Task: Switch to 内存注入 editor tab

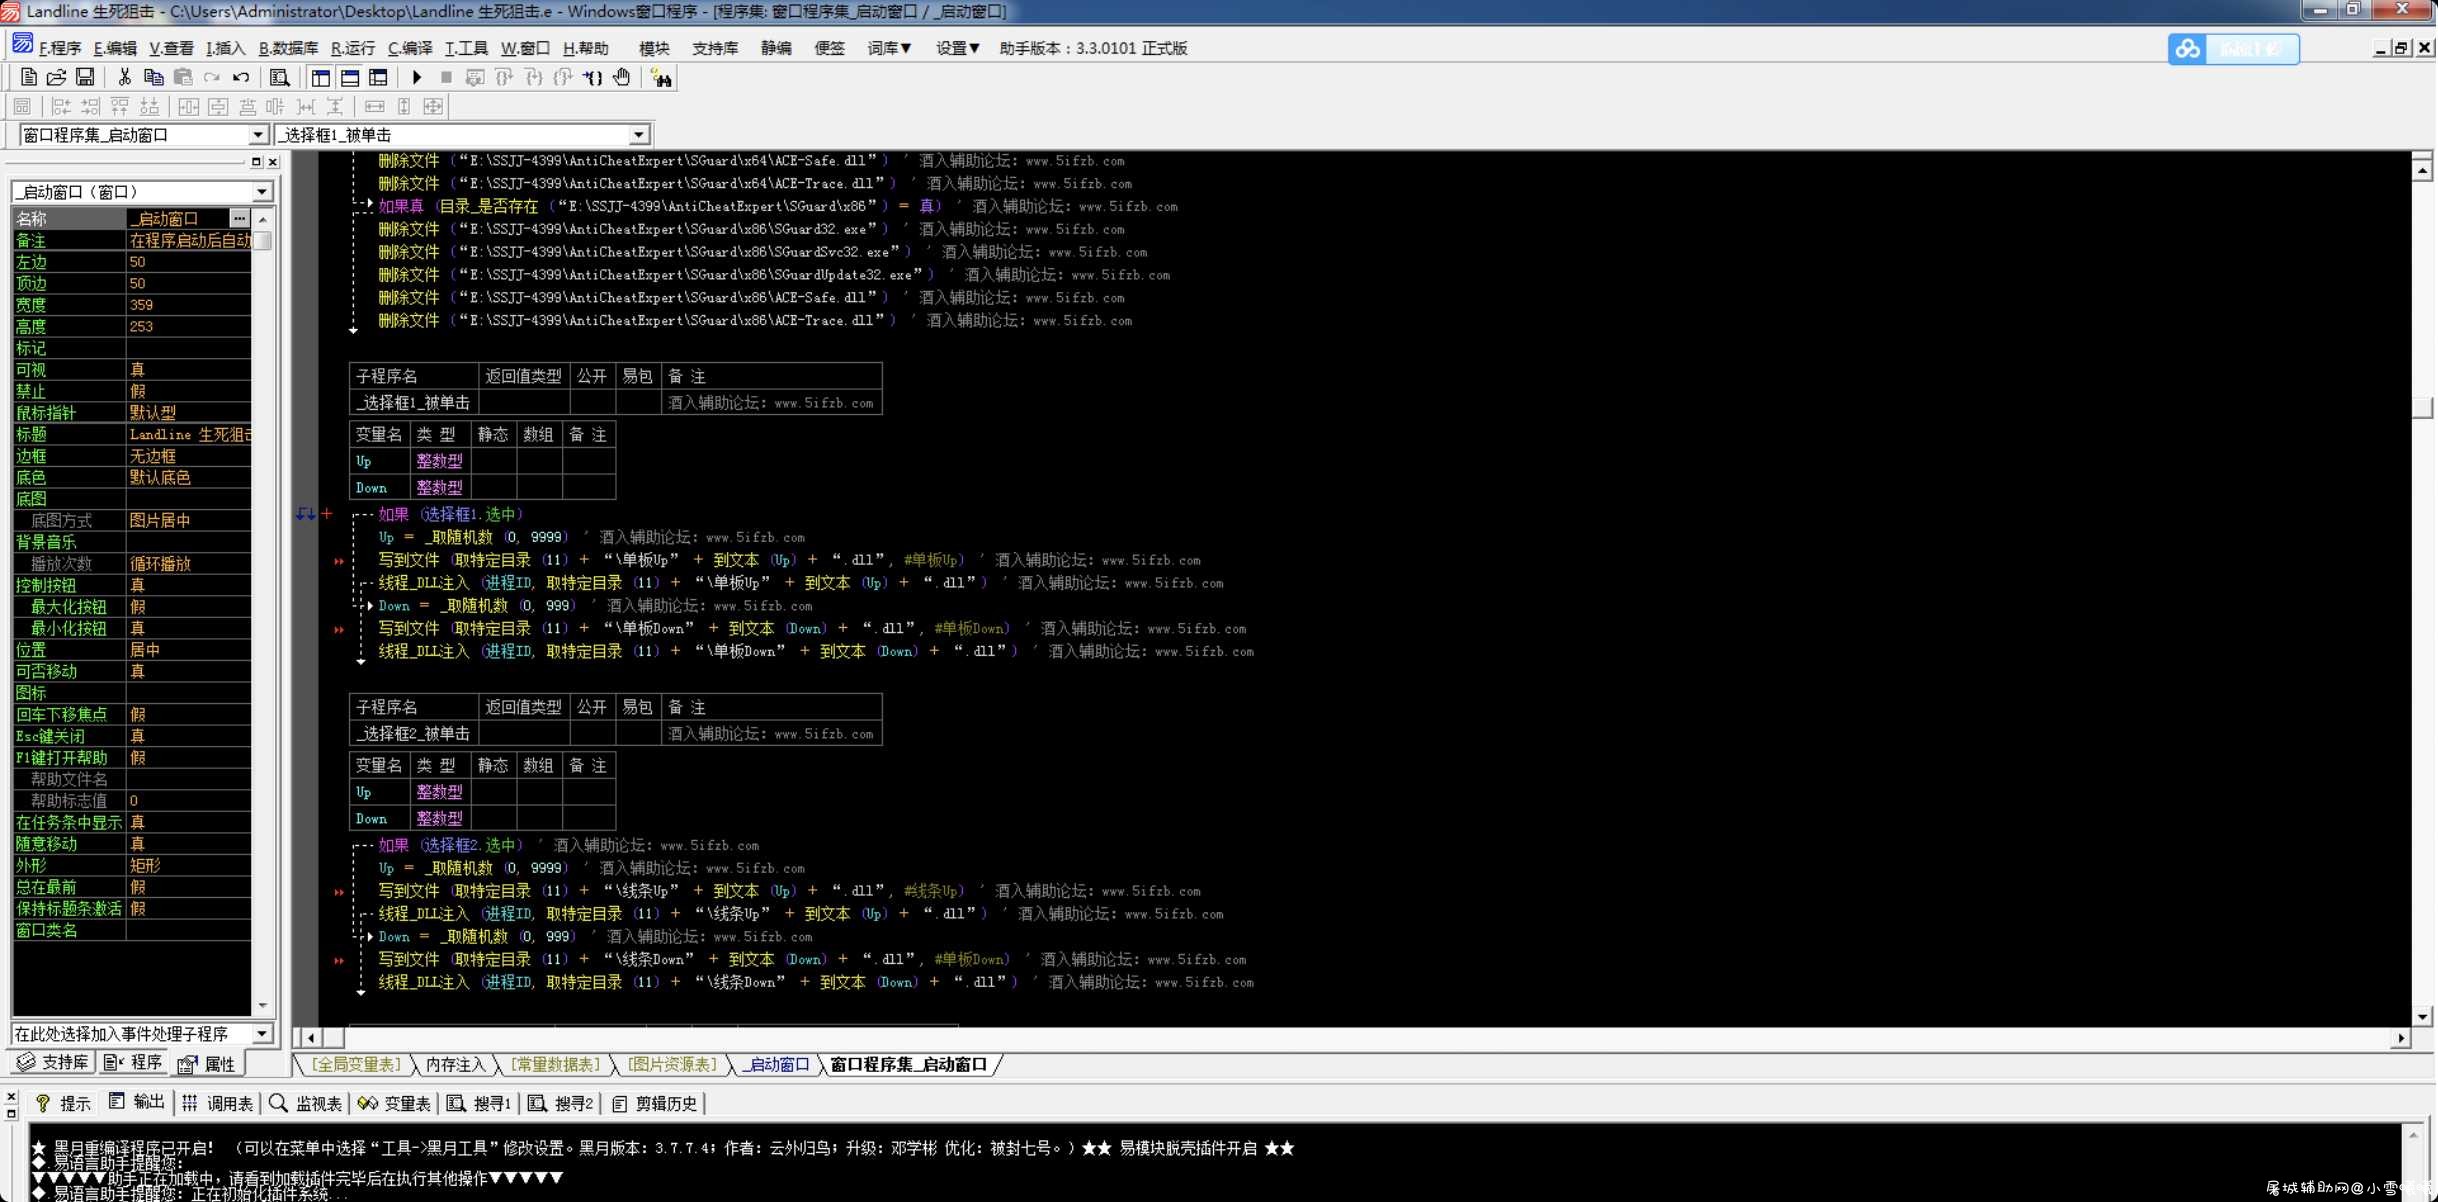Action: [455, 1064]
